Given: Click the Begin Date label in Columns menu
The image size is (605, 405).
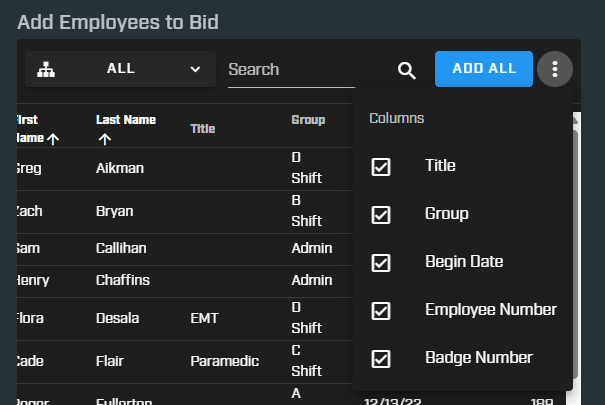Looking at the screenshot, I should click(464, 262).
